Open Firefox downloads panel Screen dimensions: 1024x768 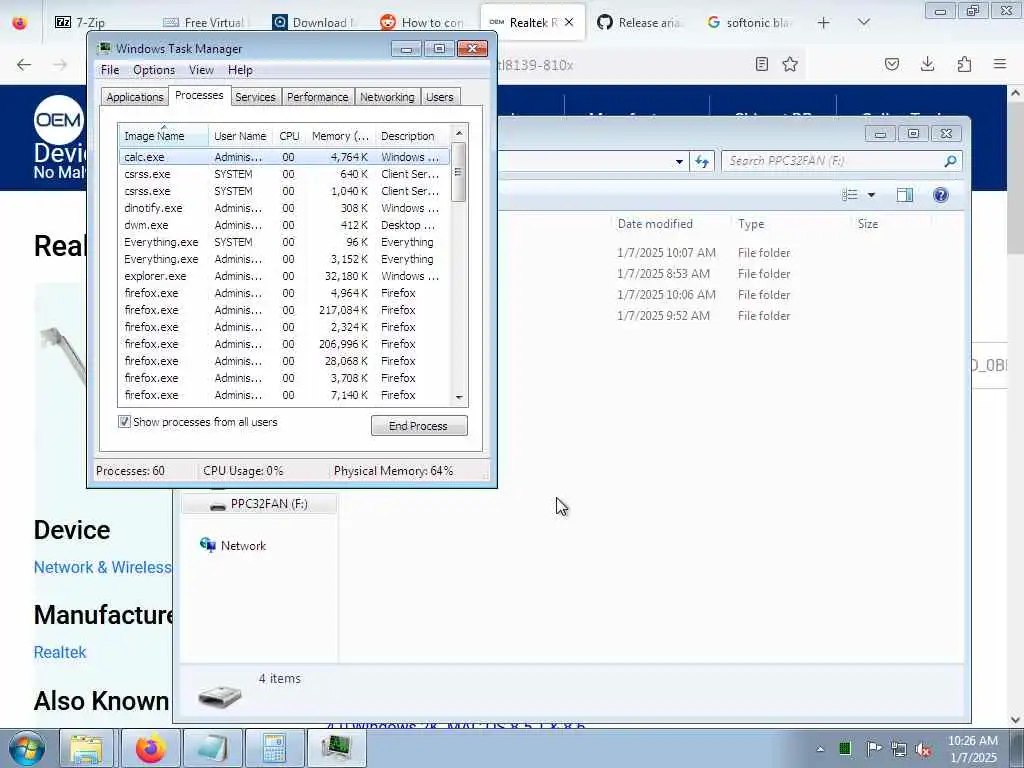[927, 64]
